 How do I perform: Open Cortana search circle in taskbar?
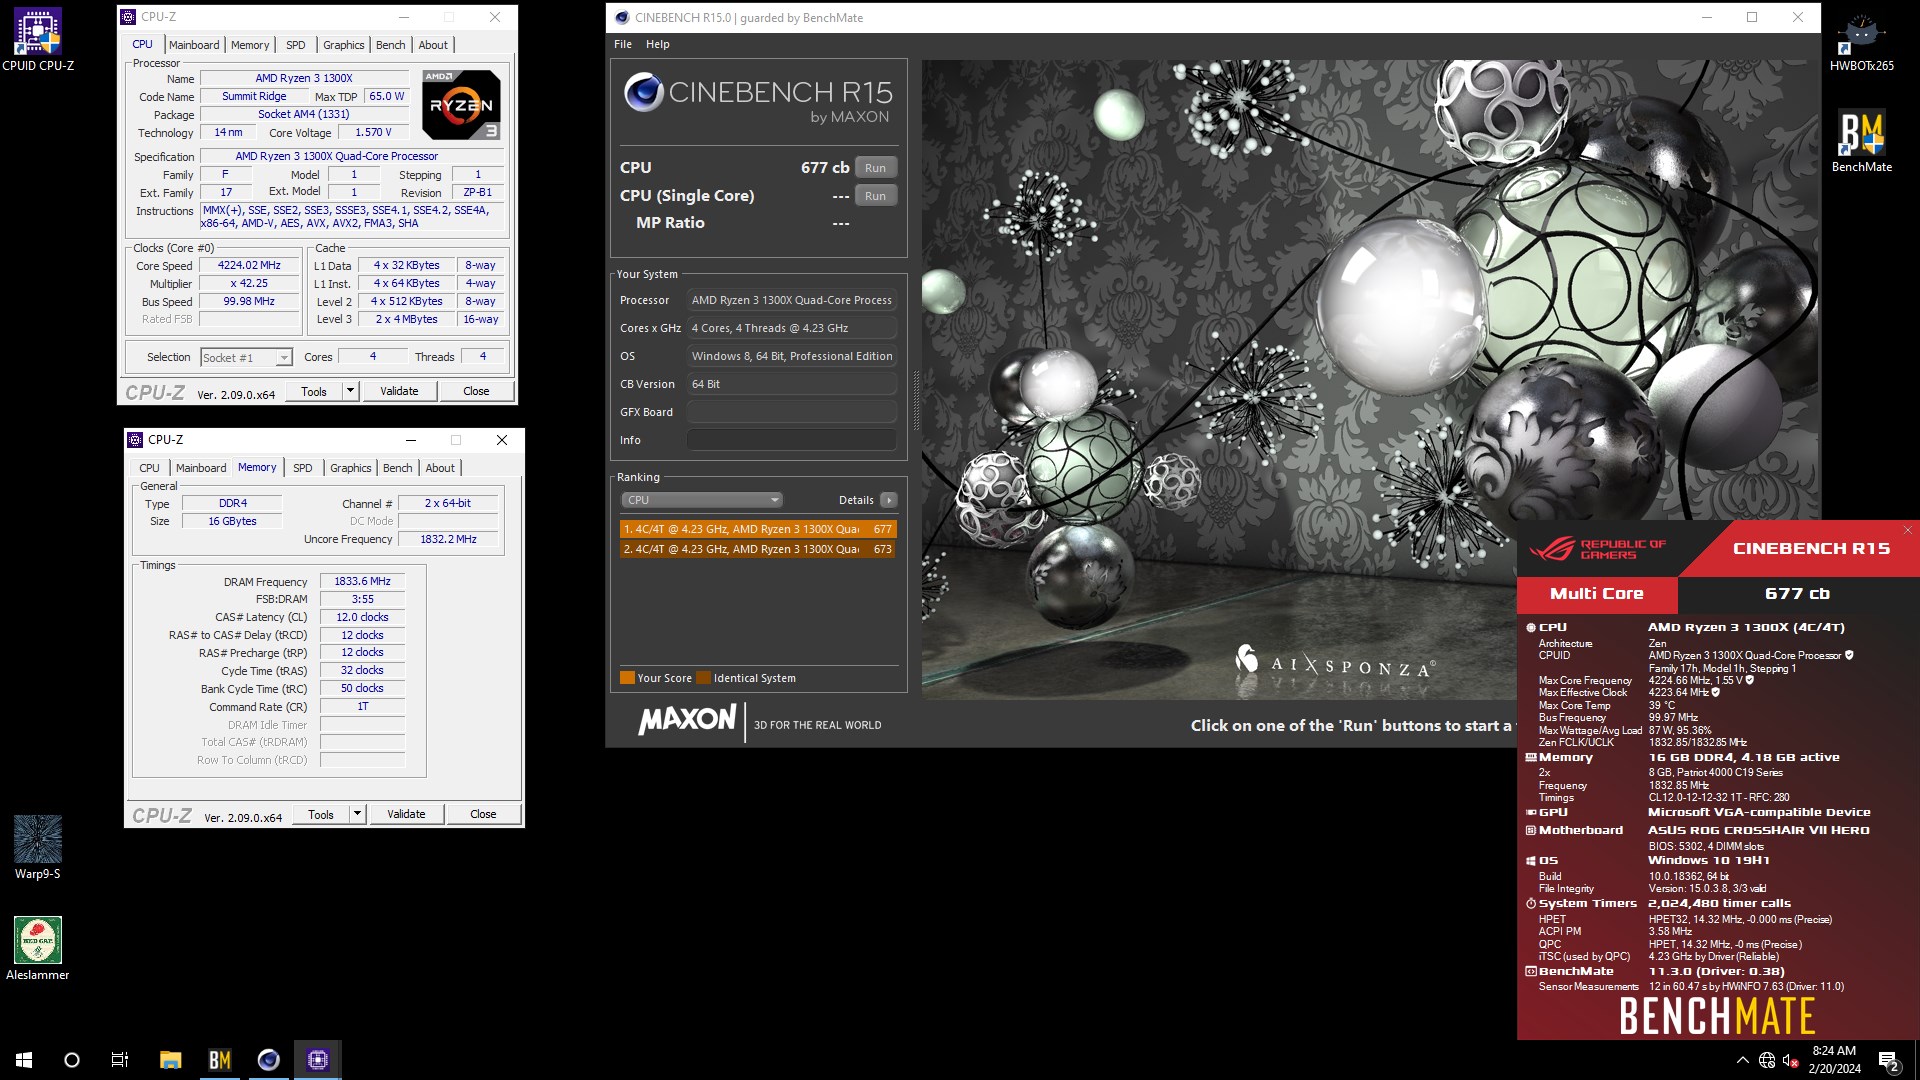click(72, 1060)
